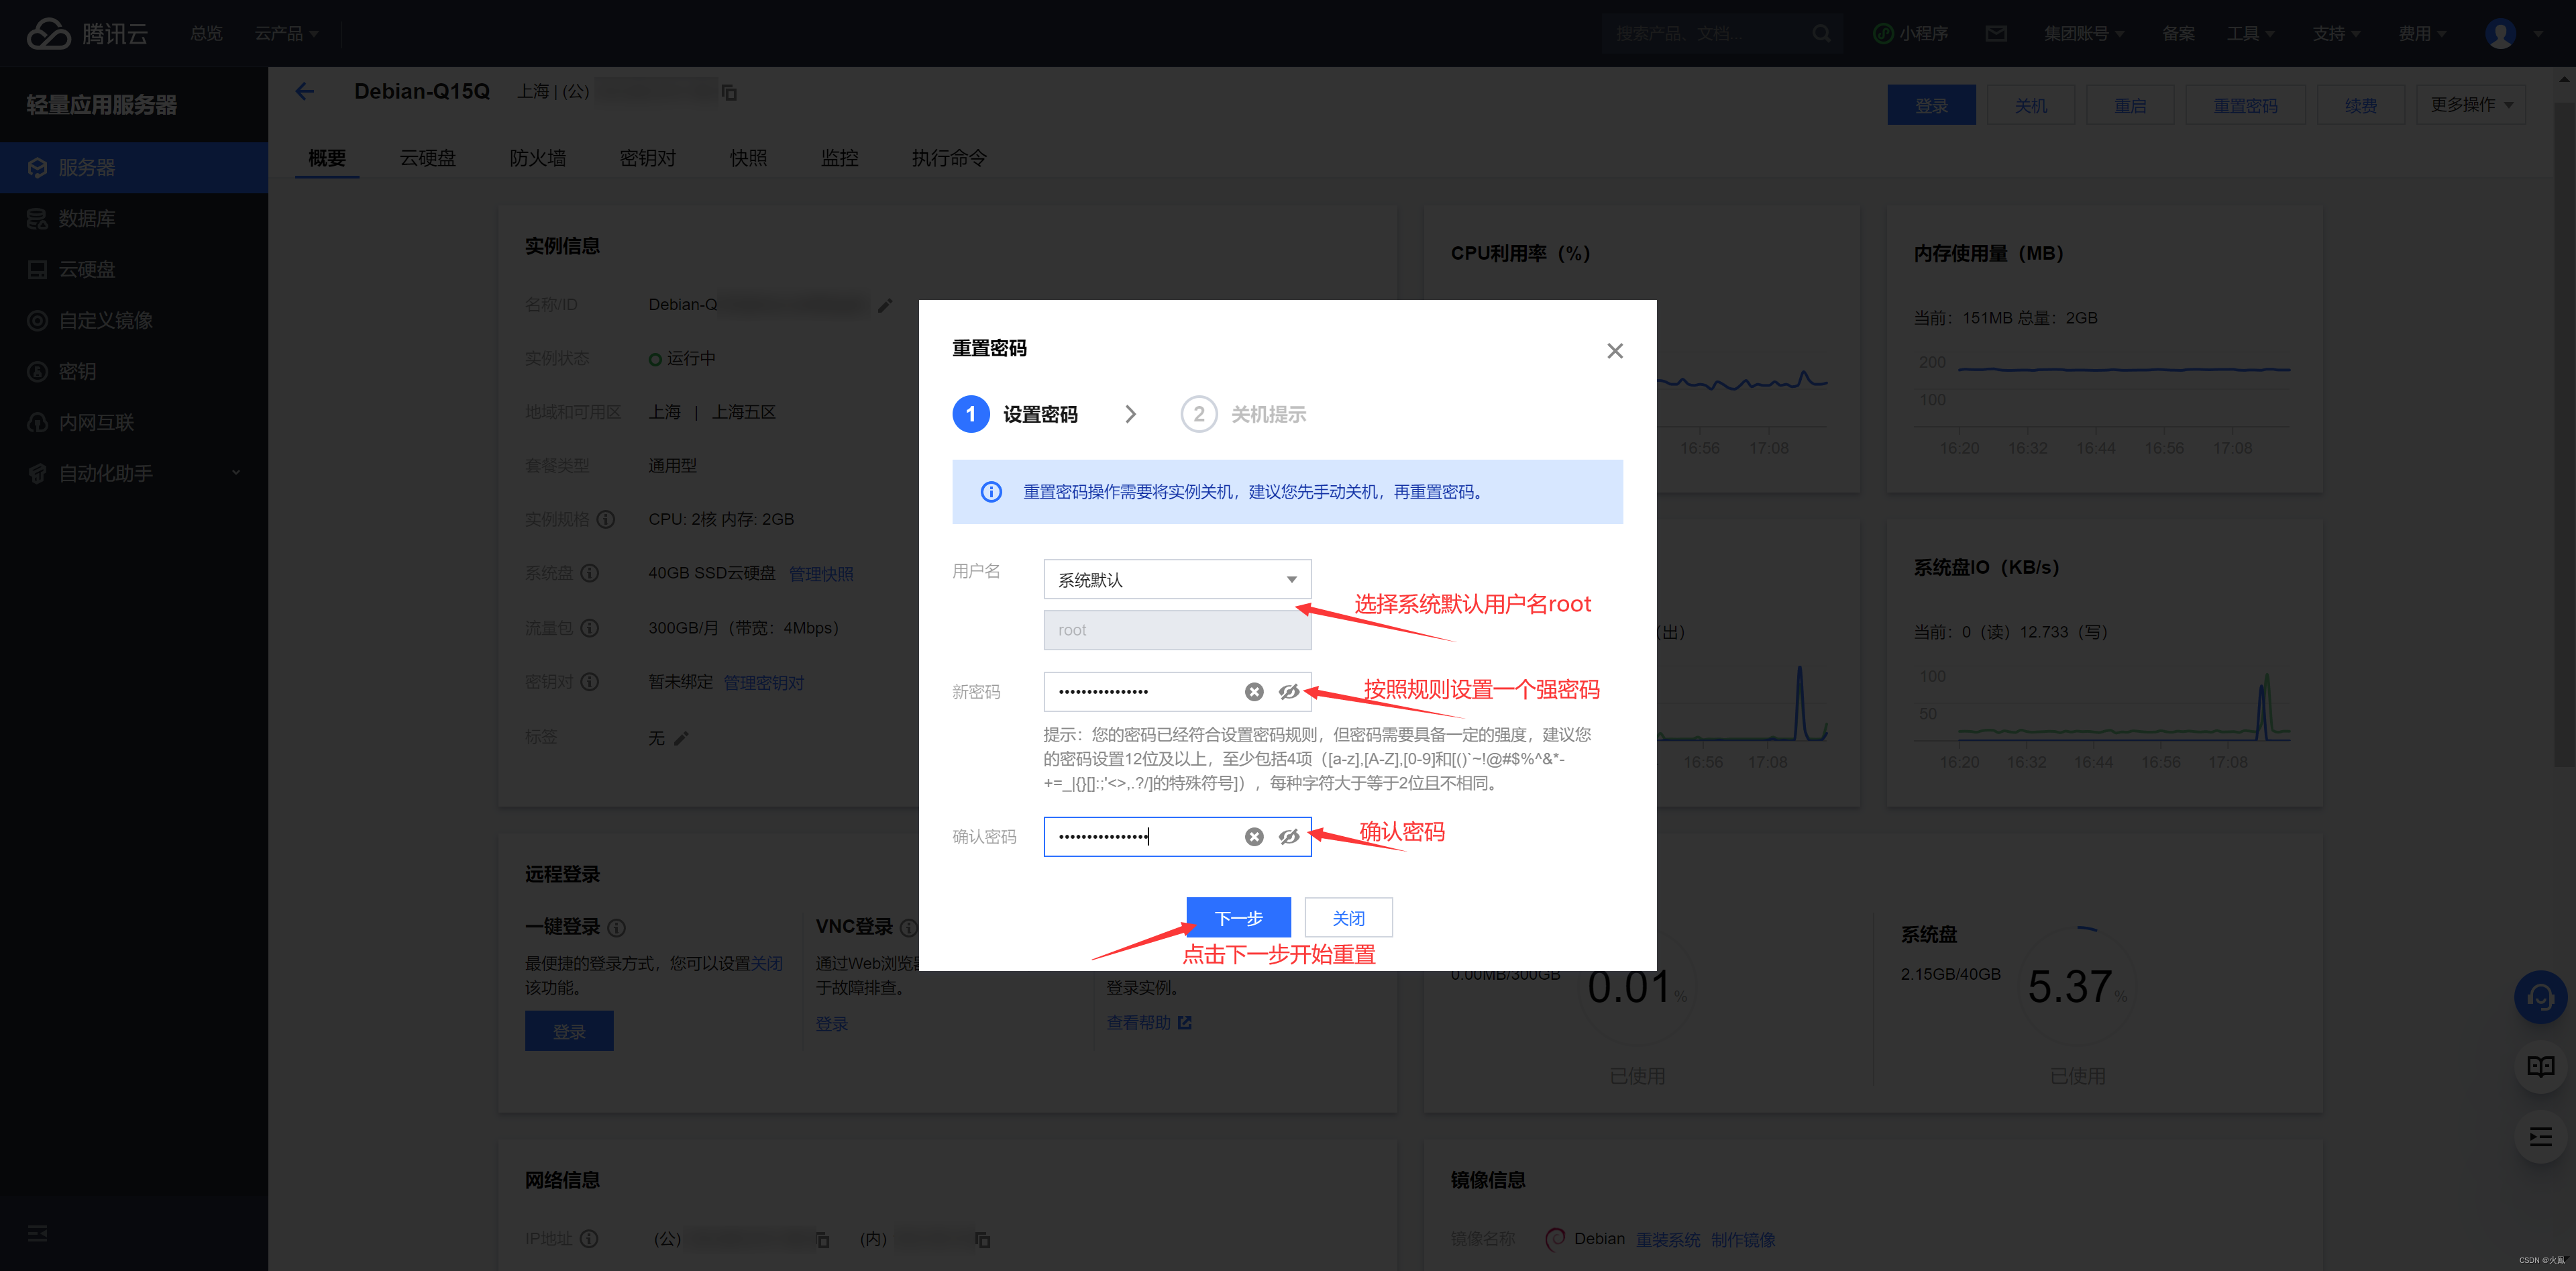The width and height of the screenshot is (2576, 1271).
Task: Click the search magnifier icon in top bar
Action: pyautogui.click(x=1821, y=33)
